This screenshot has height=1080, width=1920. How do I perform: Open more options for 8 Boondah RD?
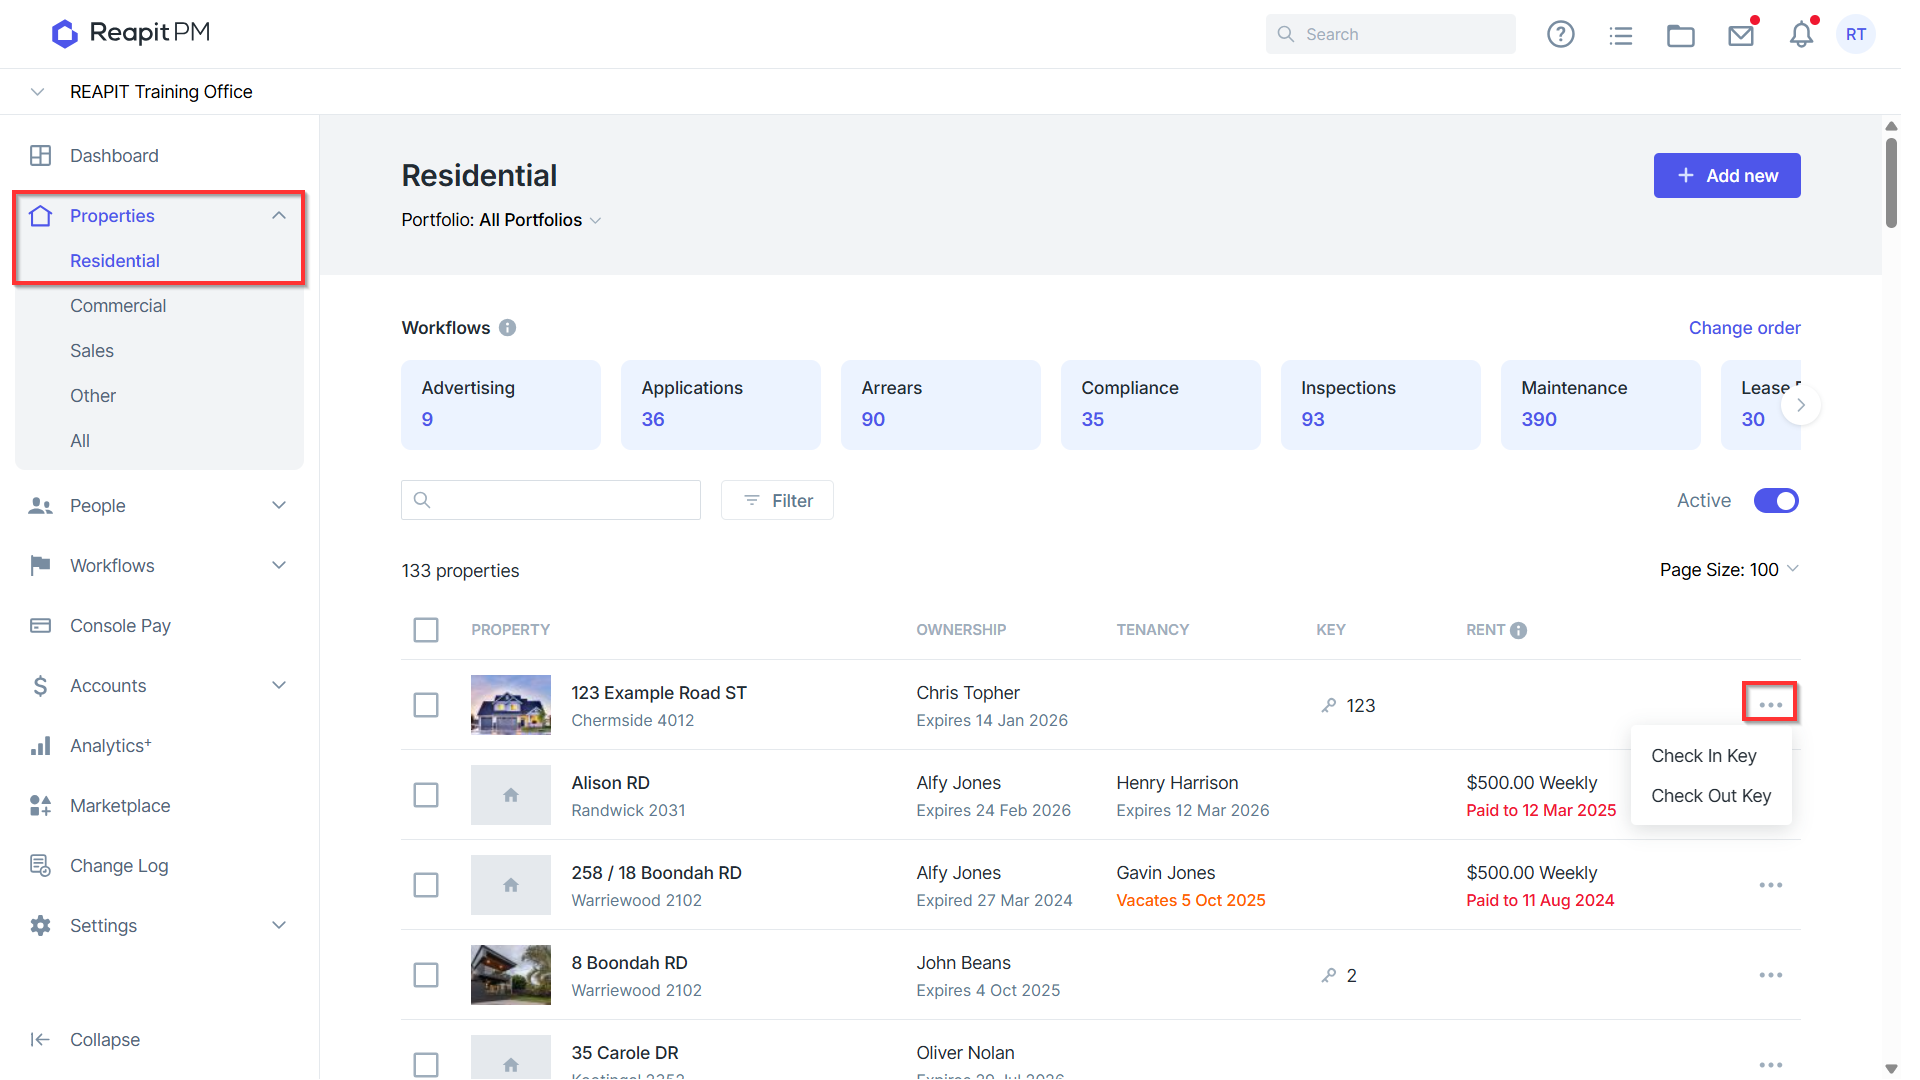(1770, 975)
